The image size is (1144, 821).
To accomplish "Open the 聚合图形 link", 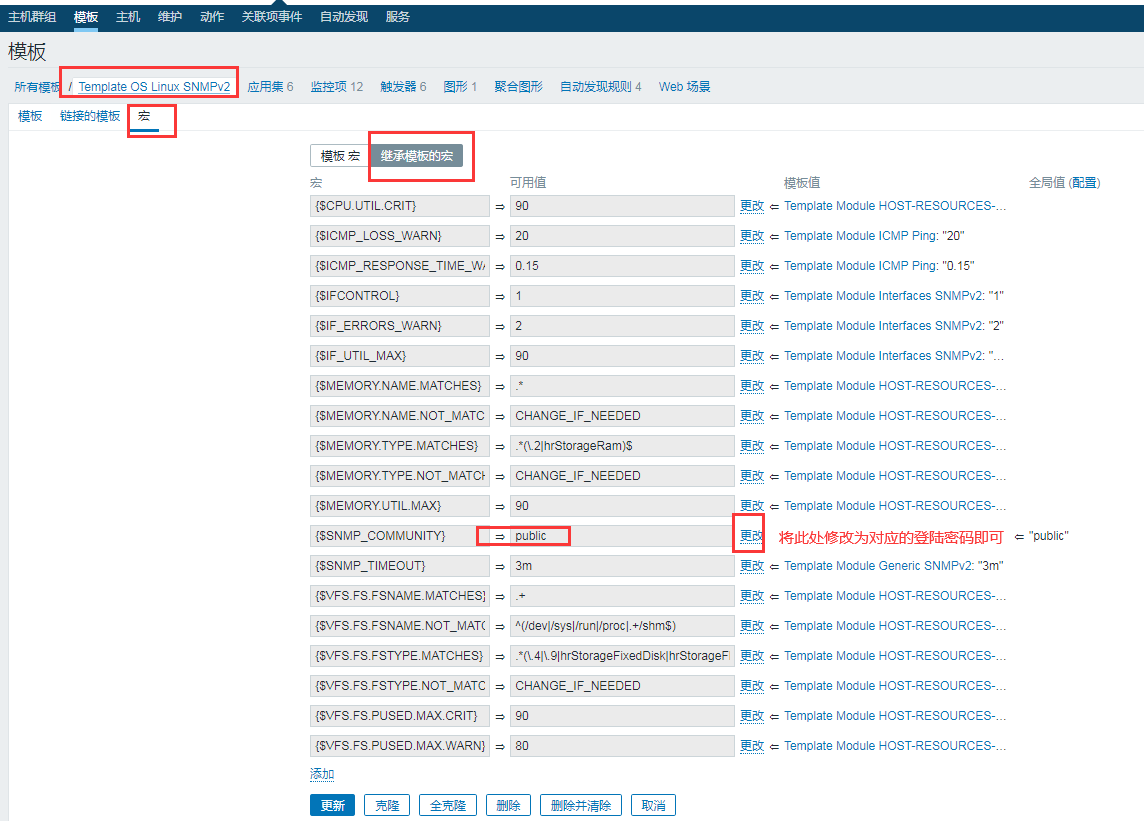I will pos(518,87).
